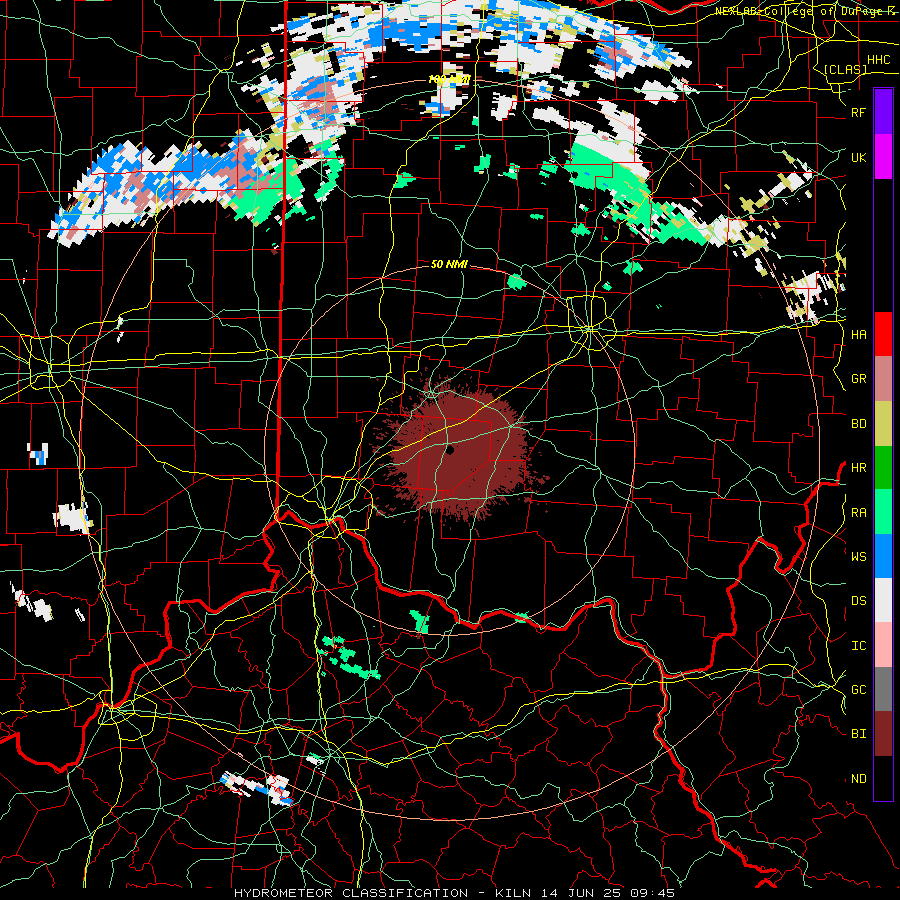Click the DS white legend swatch
The image size is (900, 900).
pyautogui.click(x=883, y=600)
